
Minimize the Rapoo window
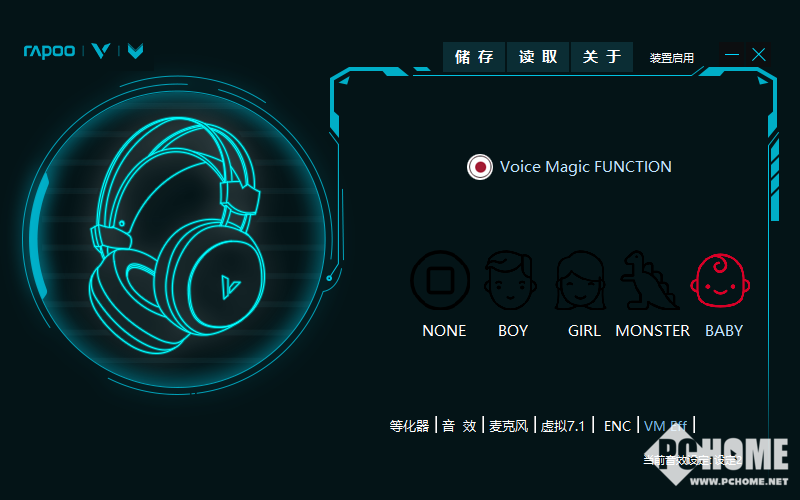point(732,55)
